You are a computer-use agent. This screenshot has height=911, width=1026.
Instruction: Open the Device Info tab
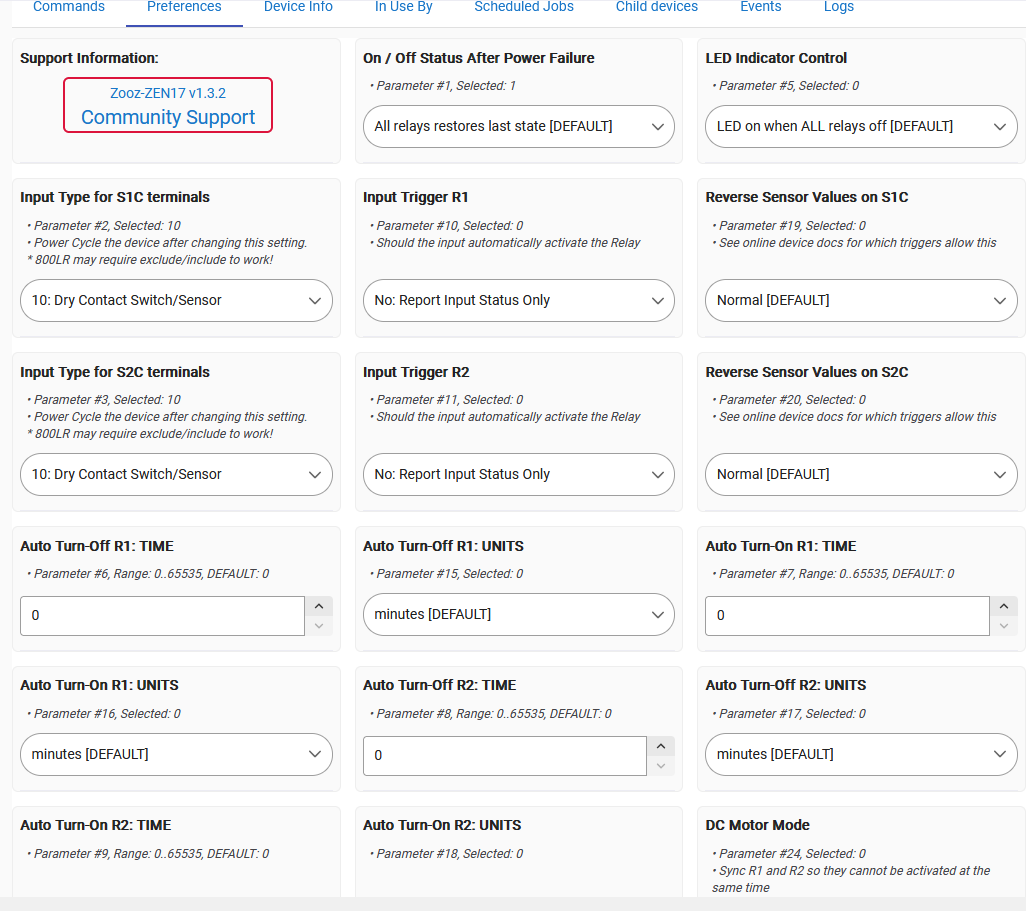pyautogui.click(x=298, y=7)
